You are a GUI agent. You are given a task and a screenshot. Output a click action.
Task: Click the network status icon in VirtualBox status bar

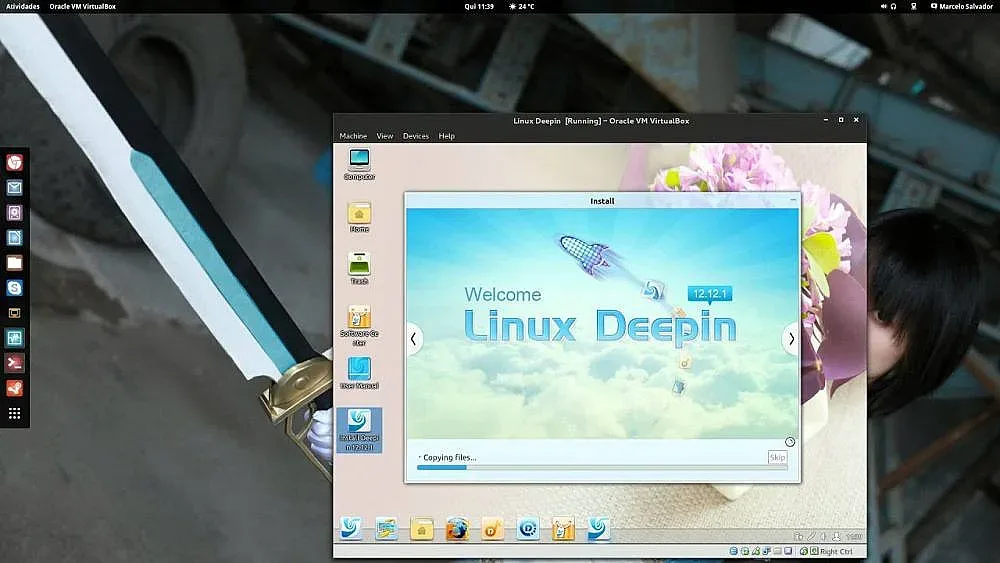click(x=756, y=551)
